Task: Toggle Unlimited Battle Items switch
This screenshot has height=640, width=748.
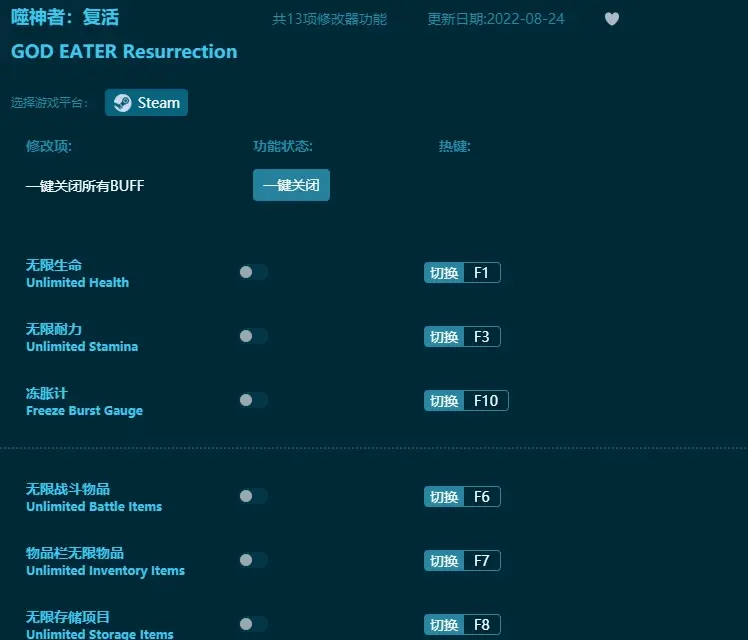Action: coord(253,496)
